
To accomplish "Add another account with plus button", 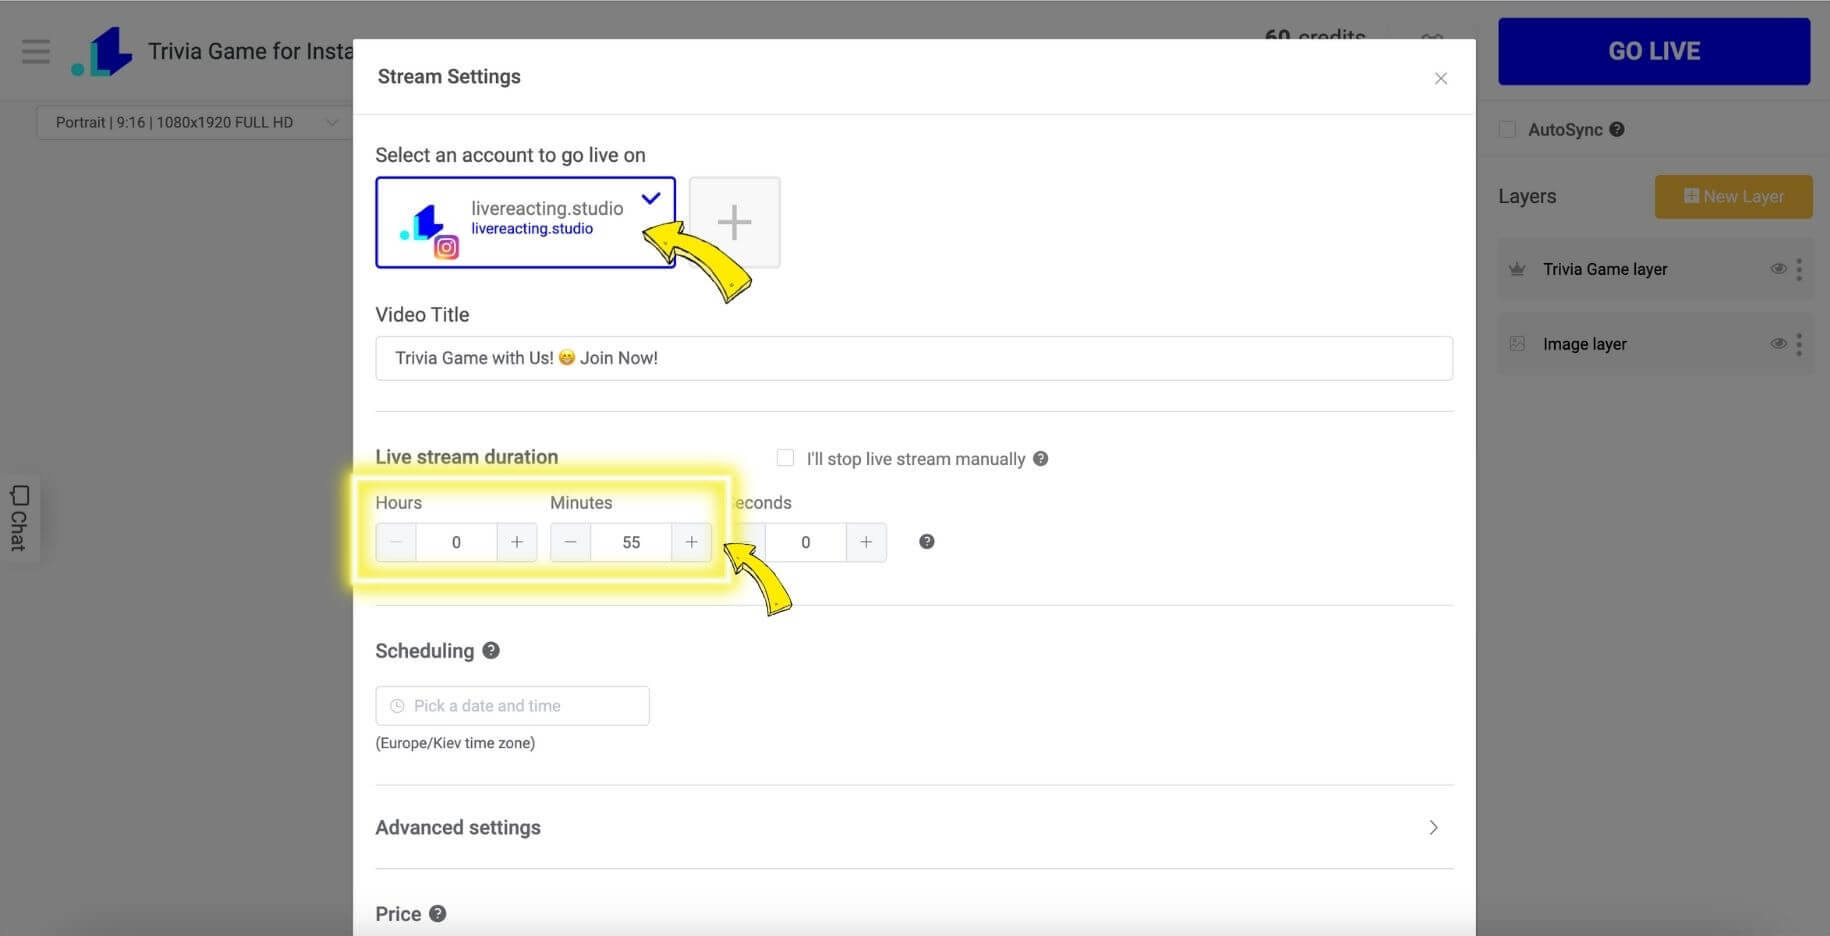I will tap(734, 222).
